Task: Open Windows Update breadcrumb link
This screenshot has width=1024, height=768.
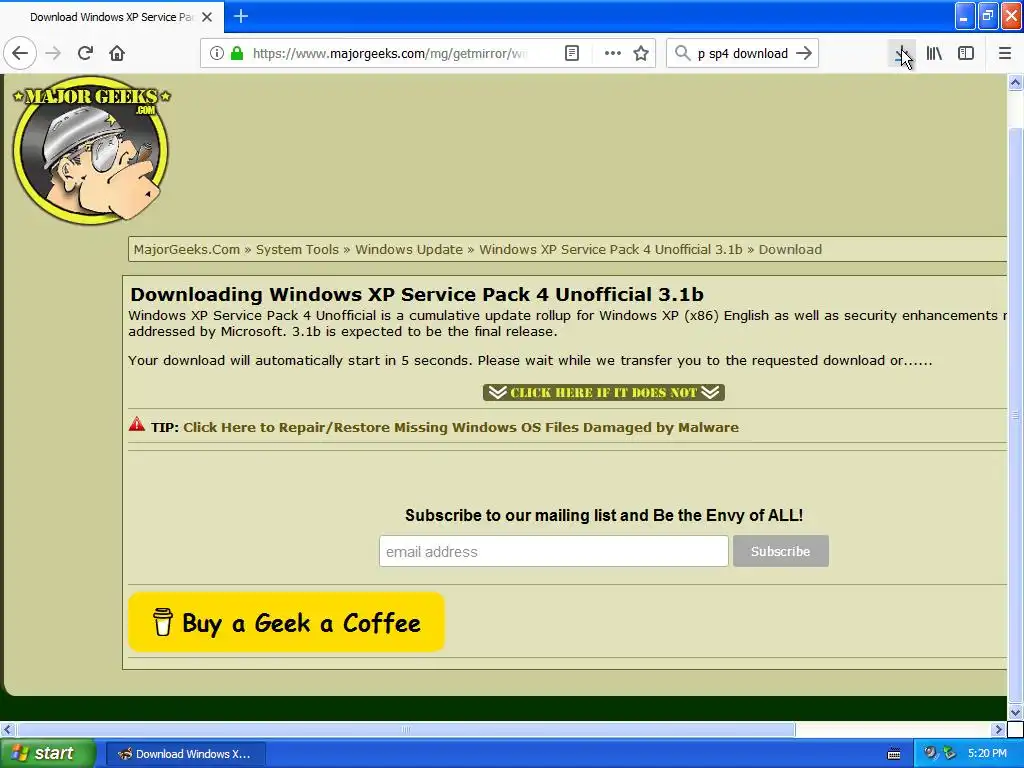Action: coord(409,249)
